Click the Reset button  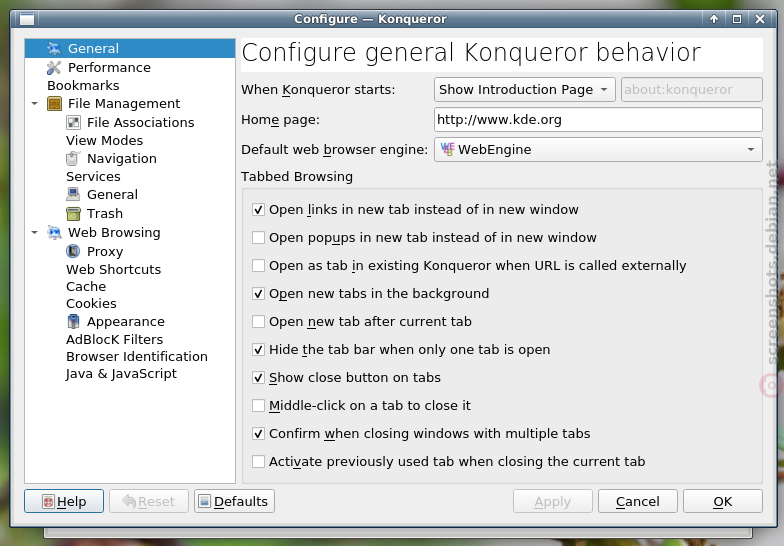click(x=148, y=501)
